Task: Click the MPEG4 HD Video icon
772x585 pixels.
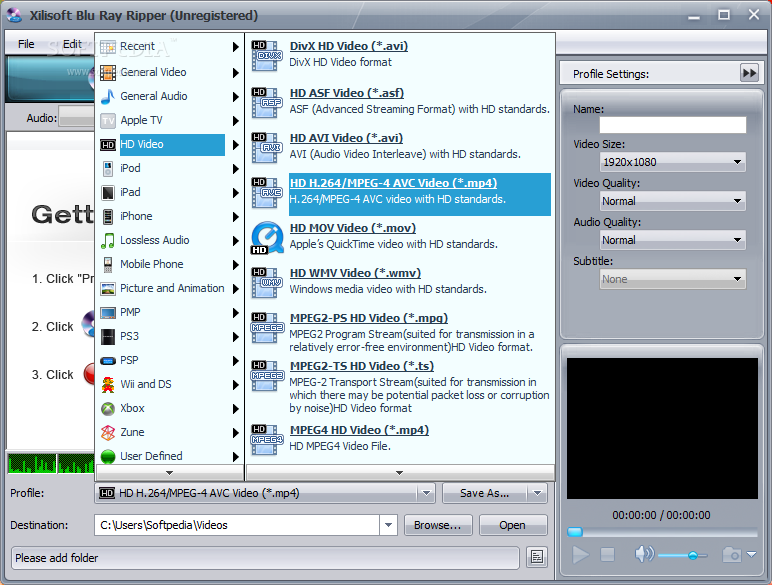Action: point(267,439)
